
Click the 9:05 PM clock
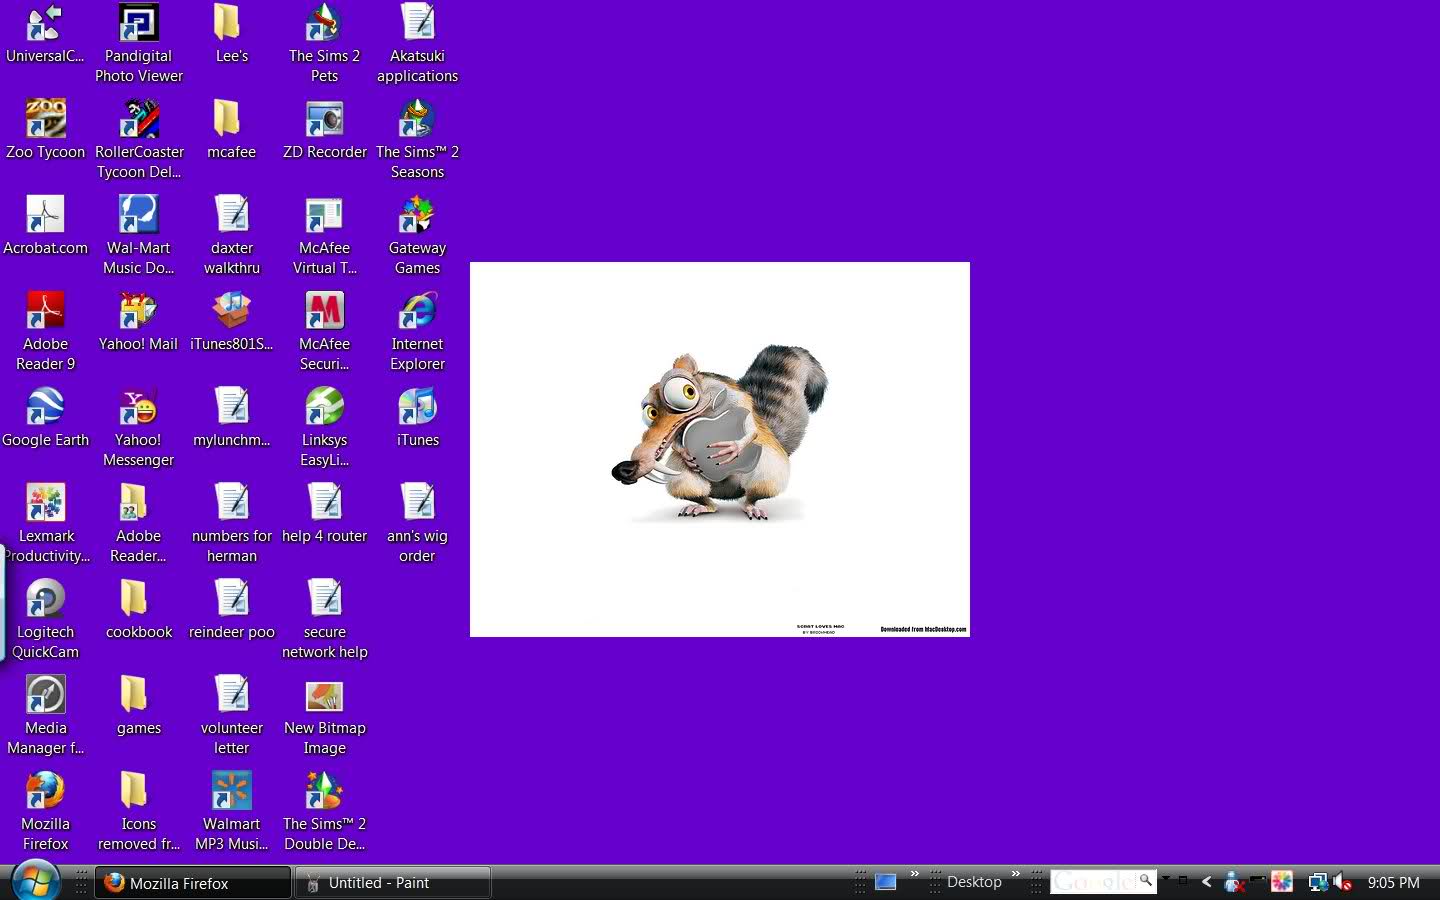point(1393,883)
